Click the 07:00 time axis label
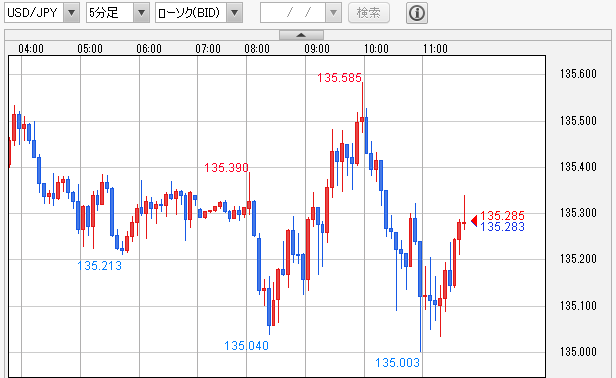This screenshot has height=378, width=616. 208,49
